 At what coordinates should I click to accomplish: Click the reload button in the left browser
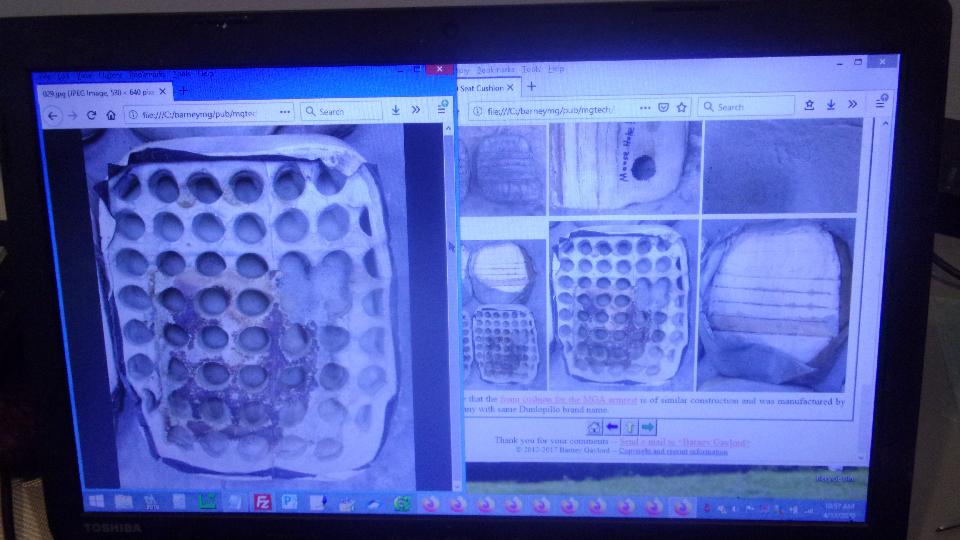click(x=91, y=114)
